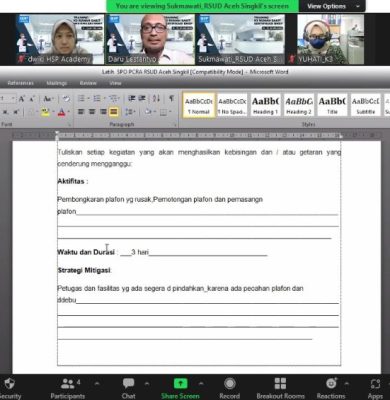Screen dimensions: 390x400
Task: Select Sukmawati_RSUD Aceh video thumbnail
Action: [240, 39]
